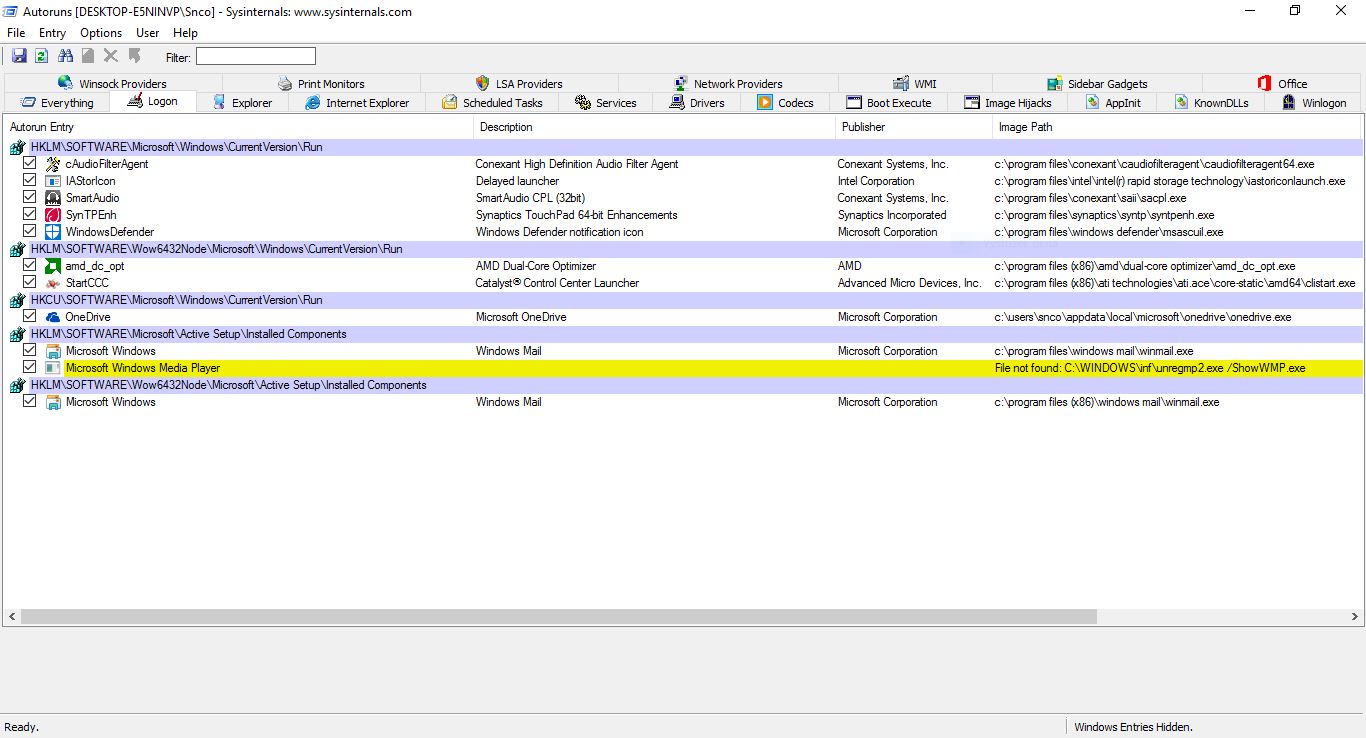Uncheck the WindowsDefender entry
1366x738 pixels.
(x=30, y=231)
